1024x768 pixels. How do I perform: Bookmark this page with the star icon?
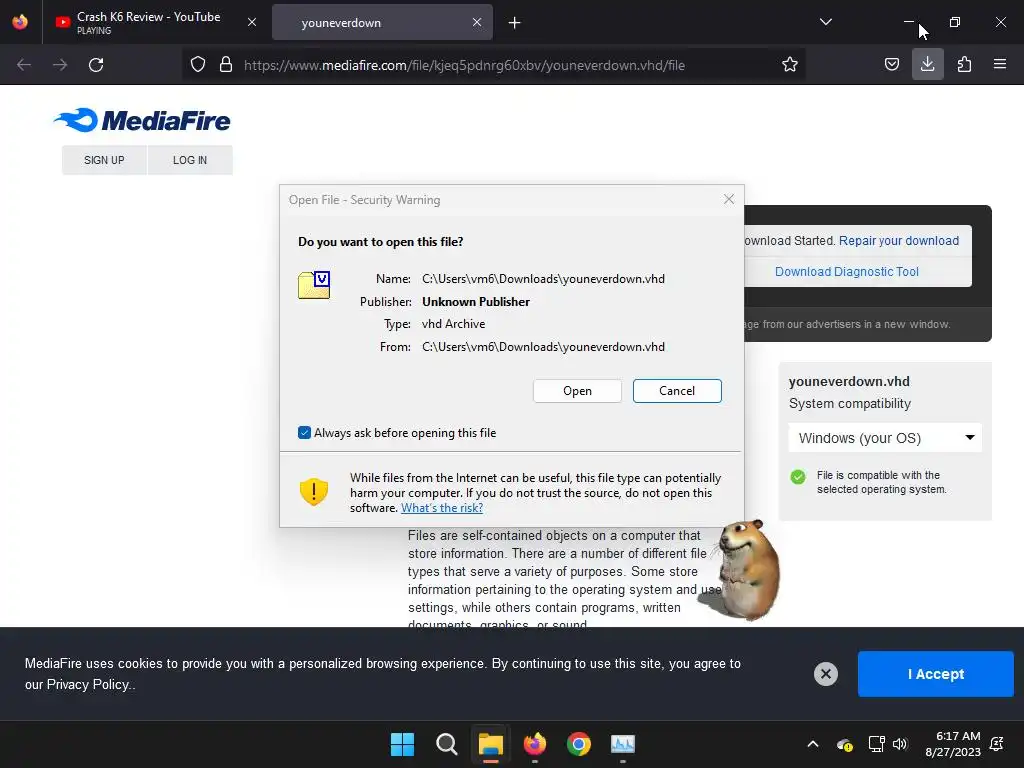(790, 65)
